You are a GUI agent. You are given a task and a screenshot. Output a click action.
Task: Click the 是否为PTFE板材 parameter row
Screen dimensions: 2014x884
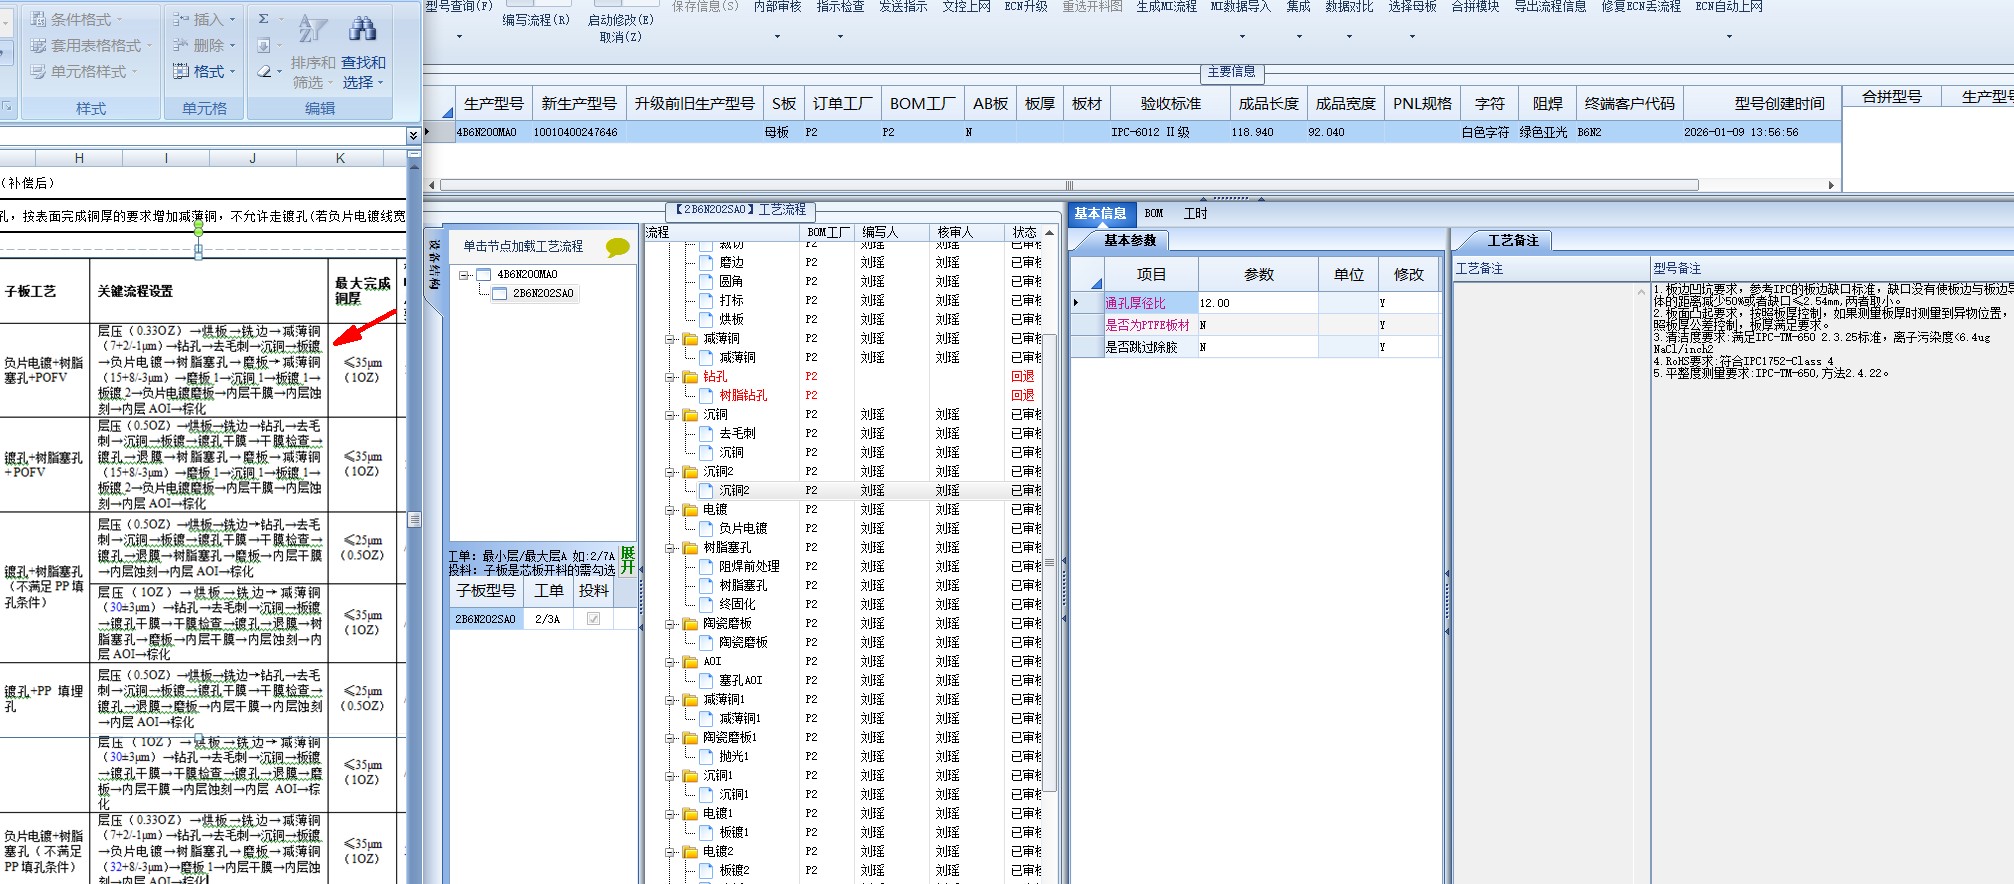pos(1256,325)
